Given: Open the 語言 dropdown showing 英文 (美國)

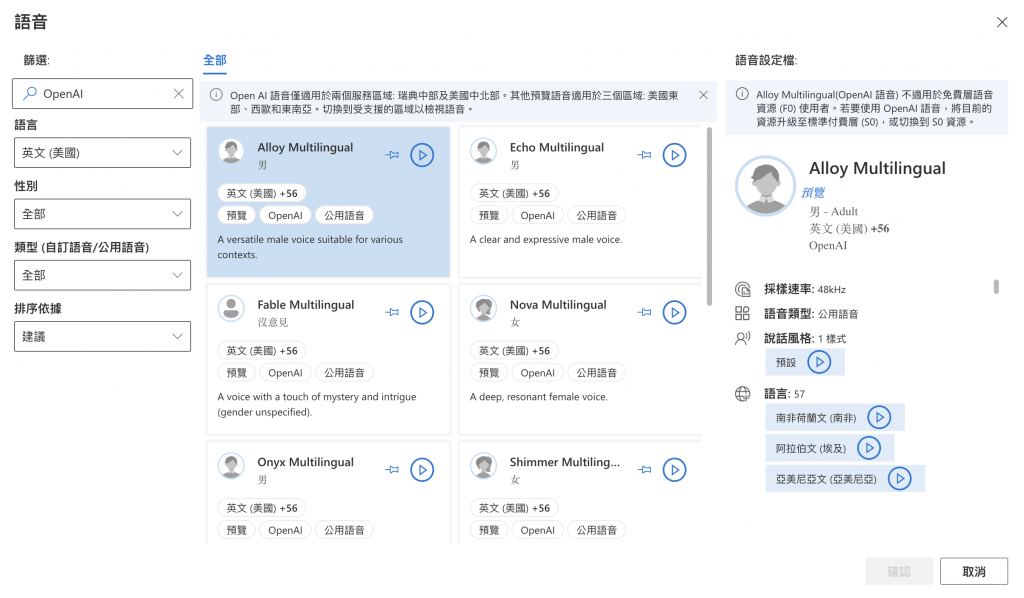Looking at the screenshot, I should click(x=103, y=153).
